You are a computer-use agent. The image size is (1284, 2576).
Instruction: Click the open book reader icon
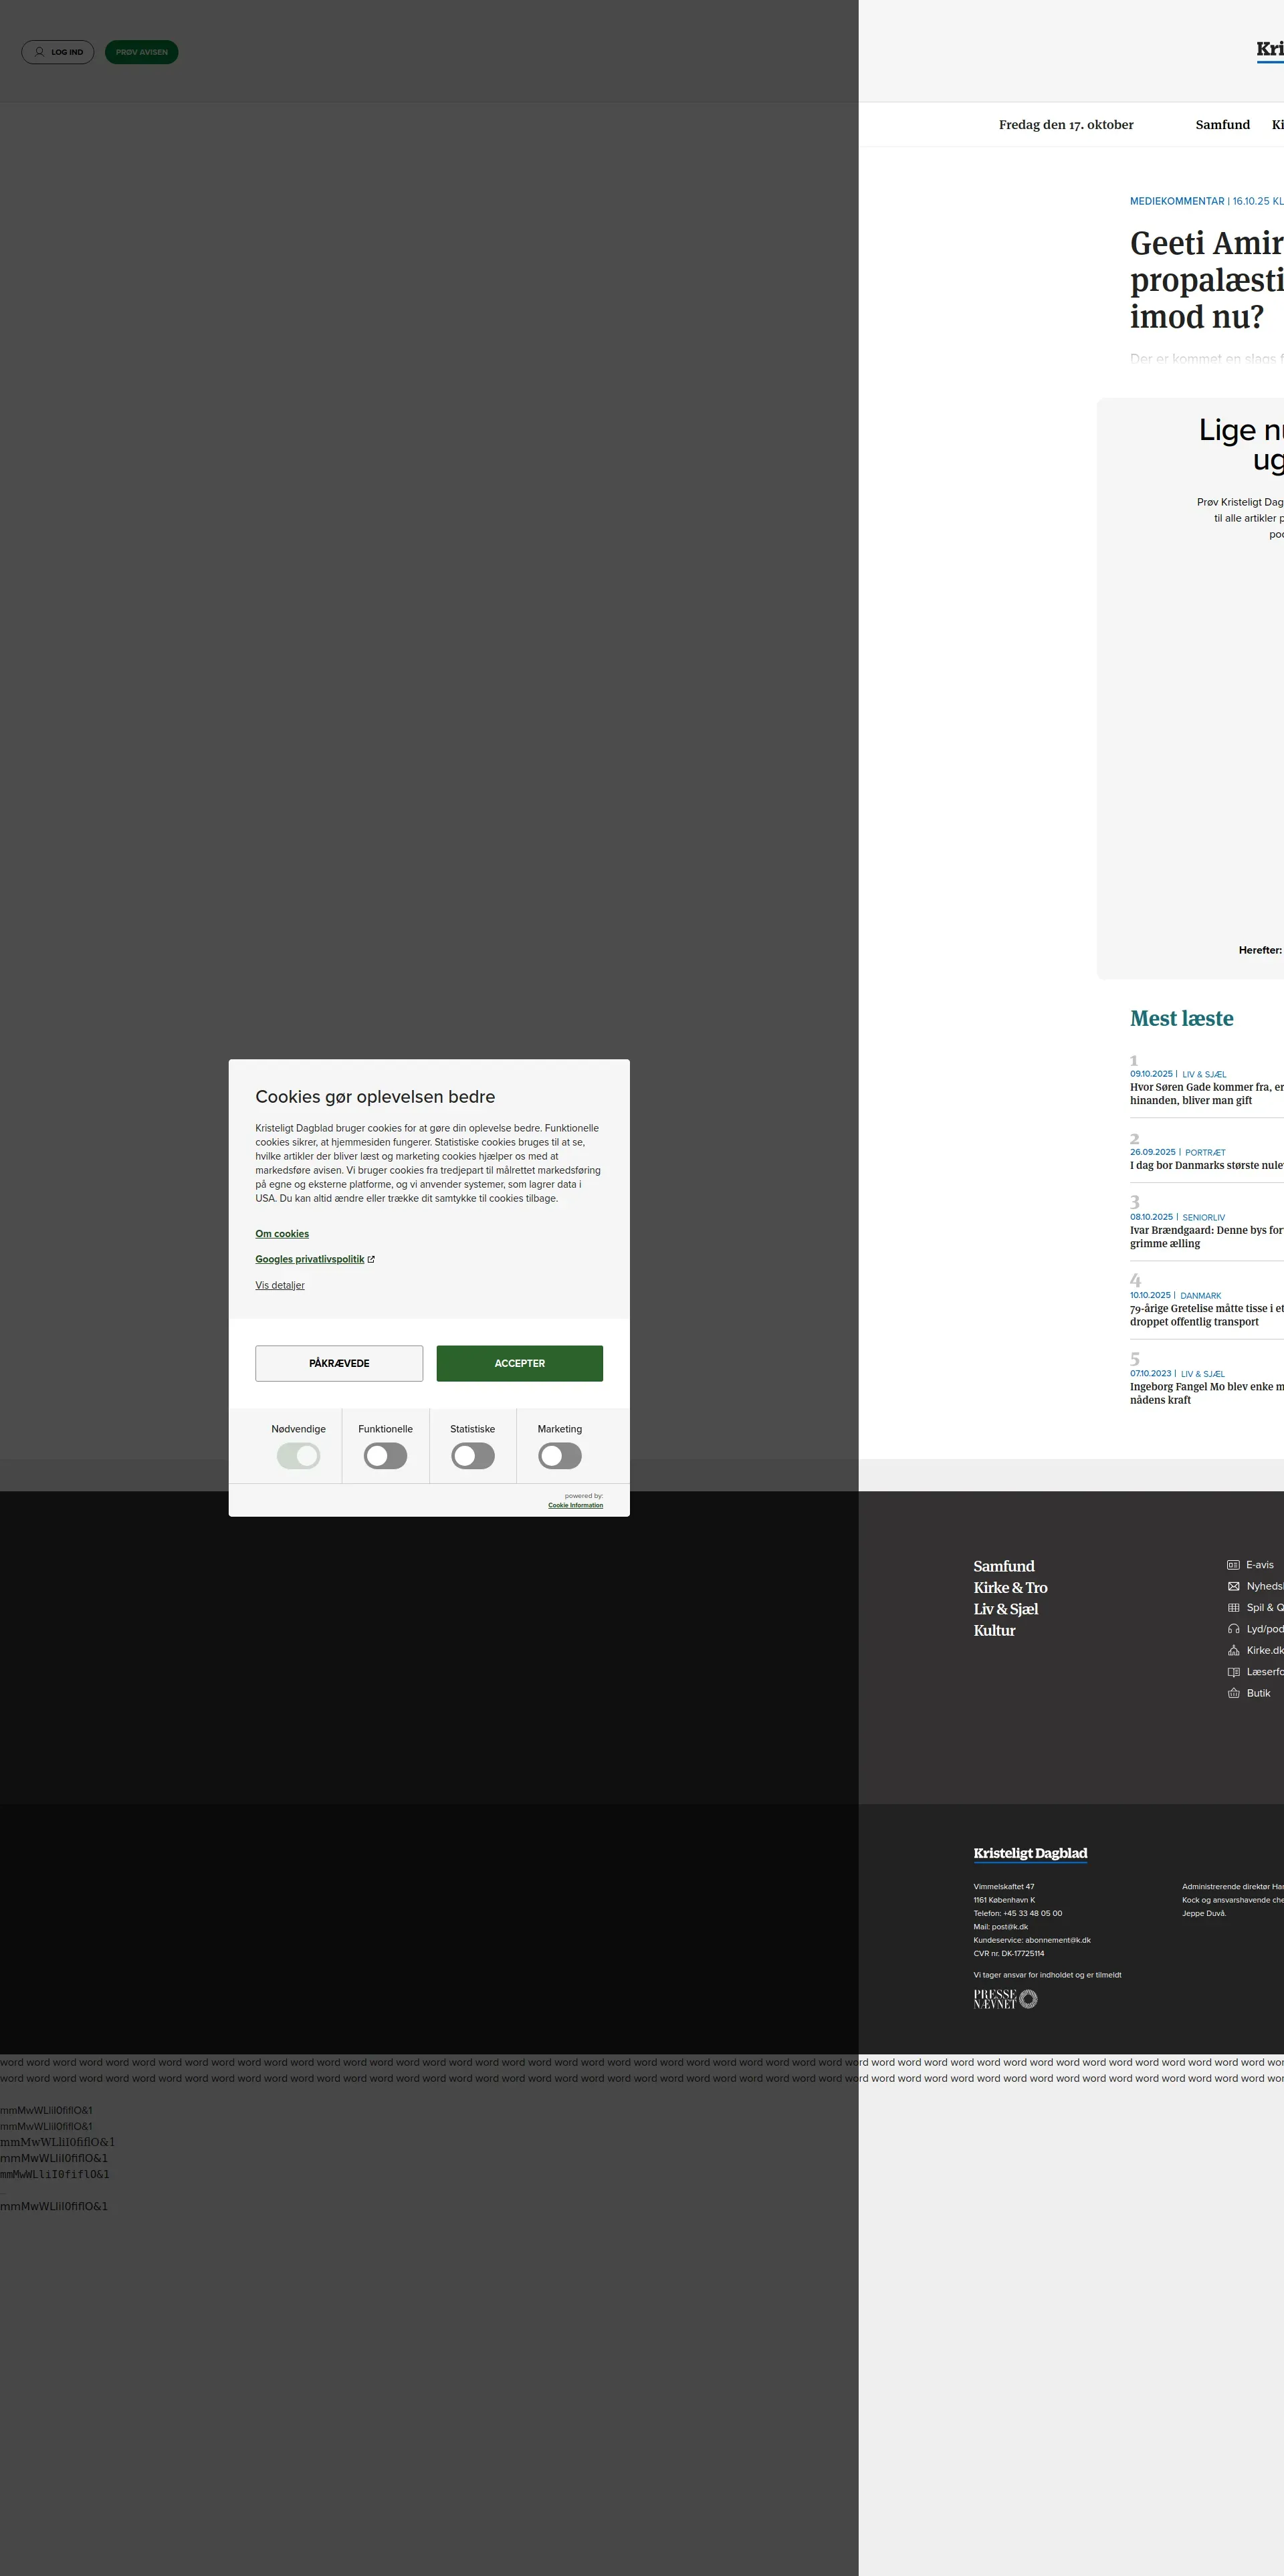[1233, 1672]
